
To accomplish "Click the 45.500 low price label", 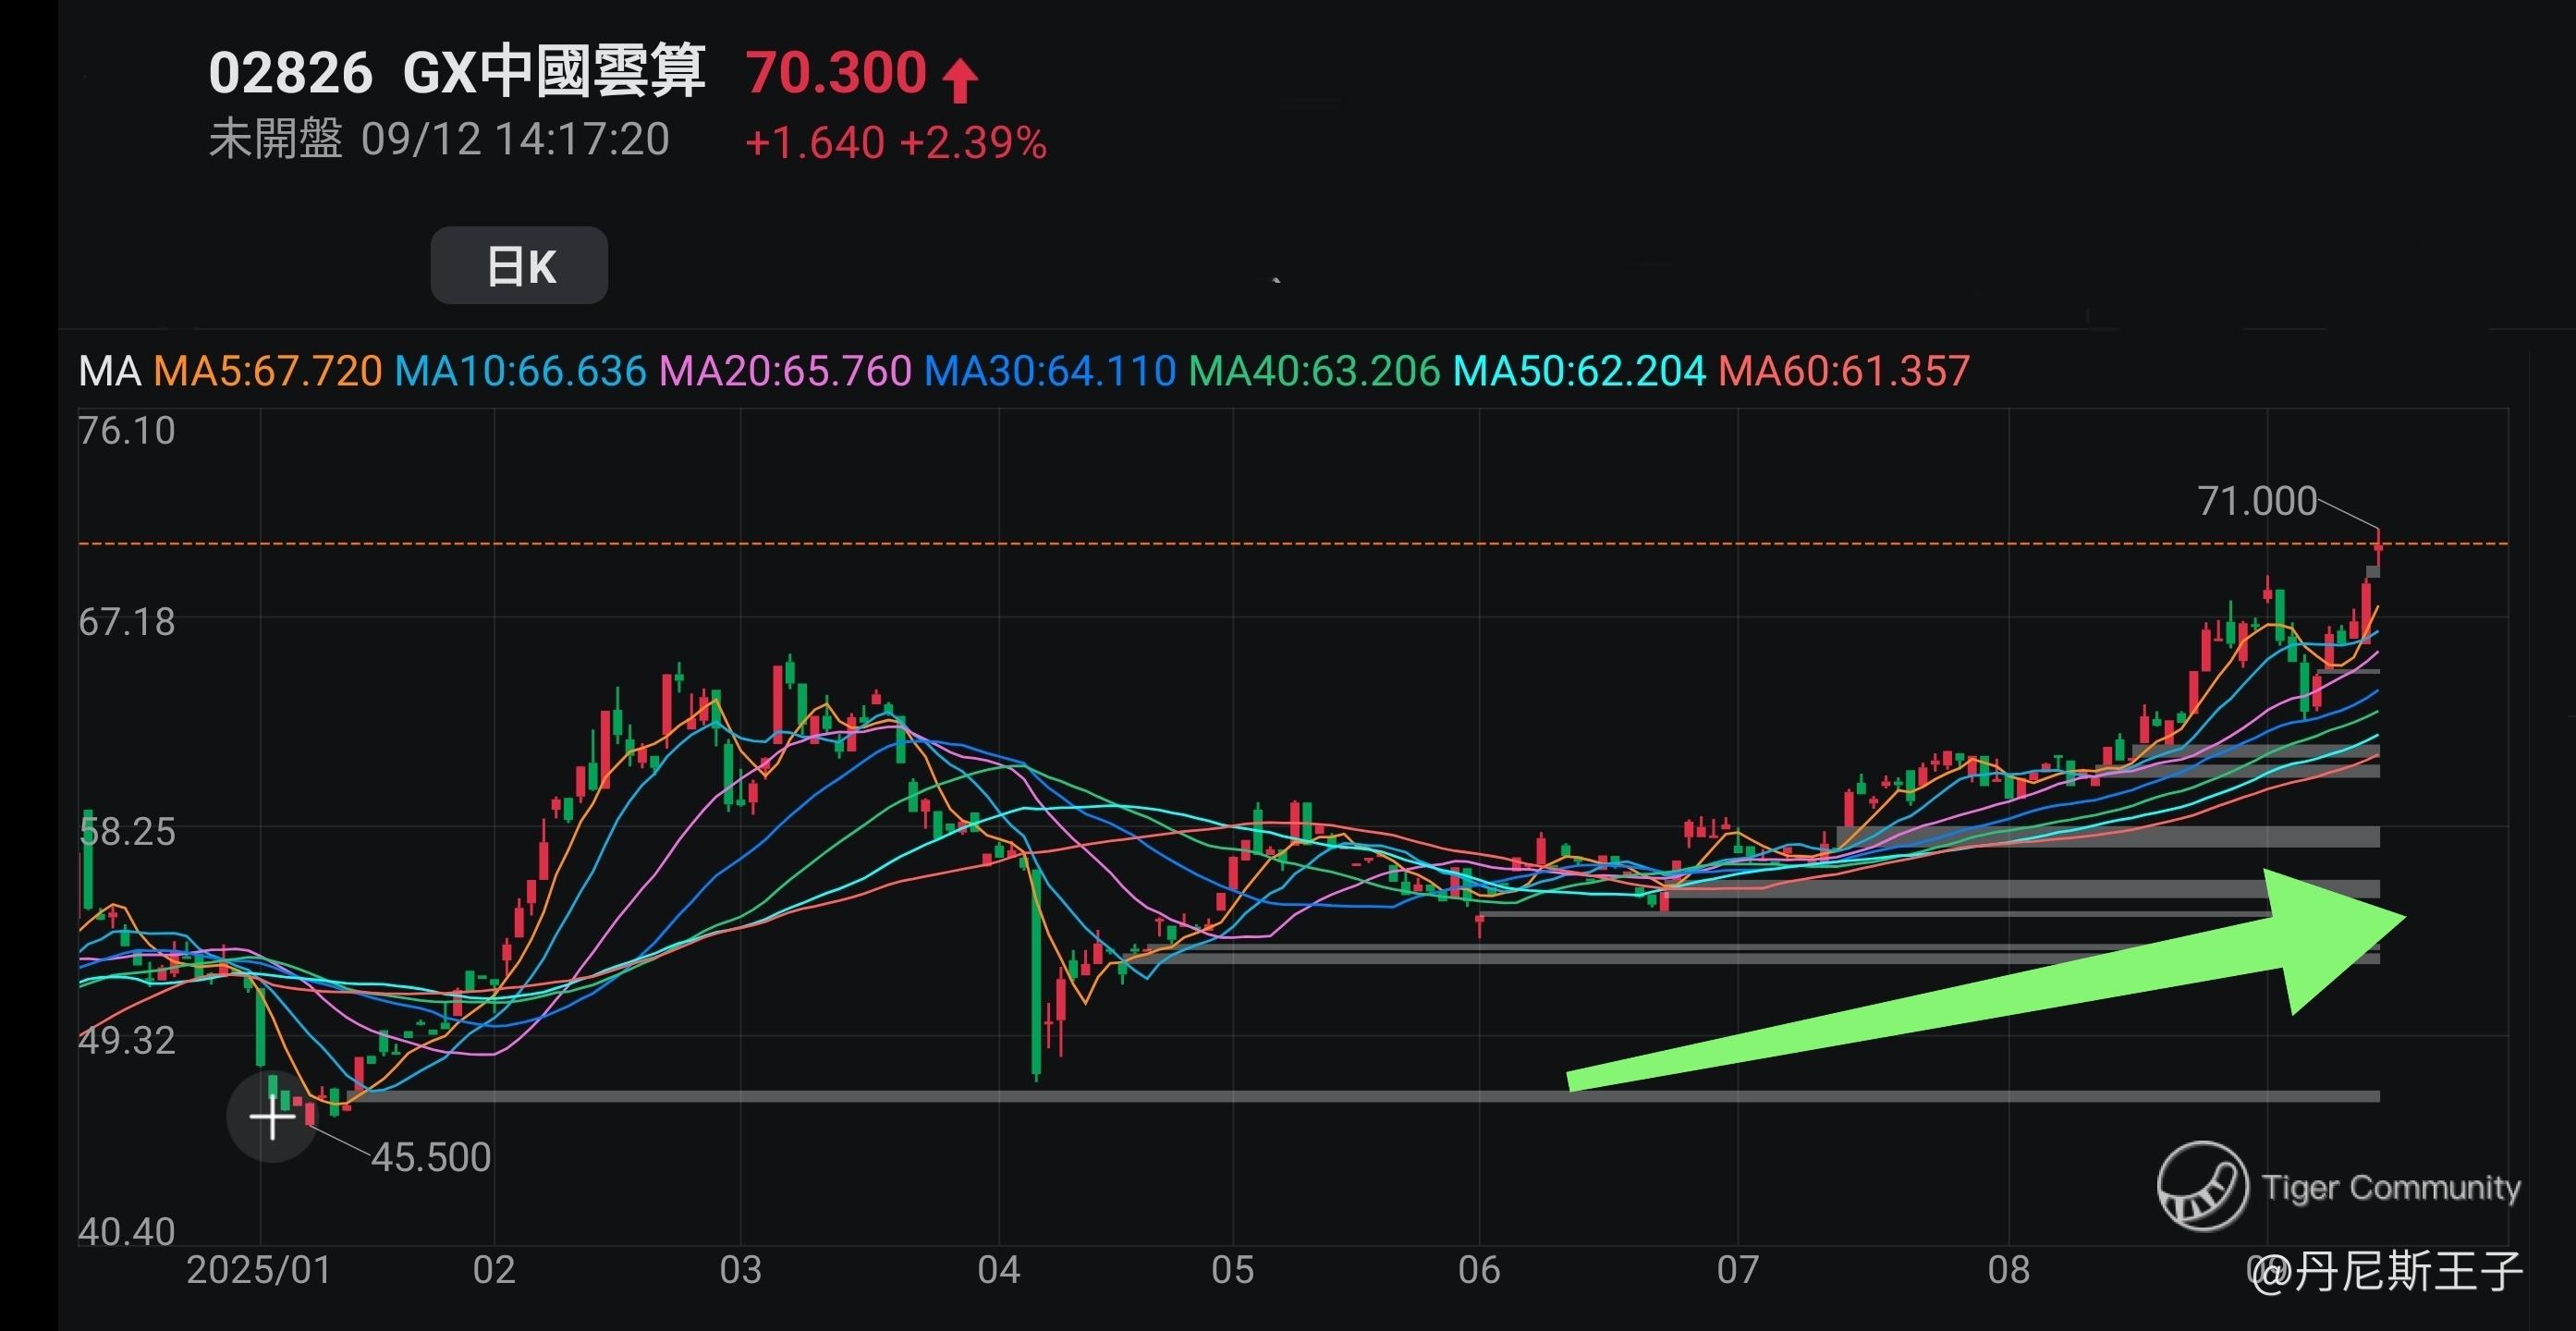I will pos(431,1157).
